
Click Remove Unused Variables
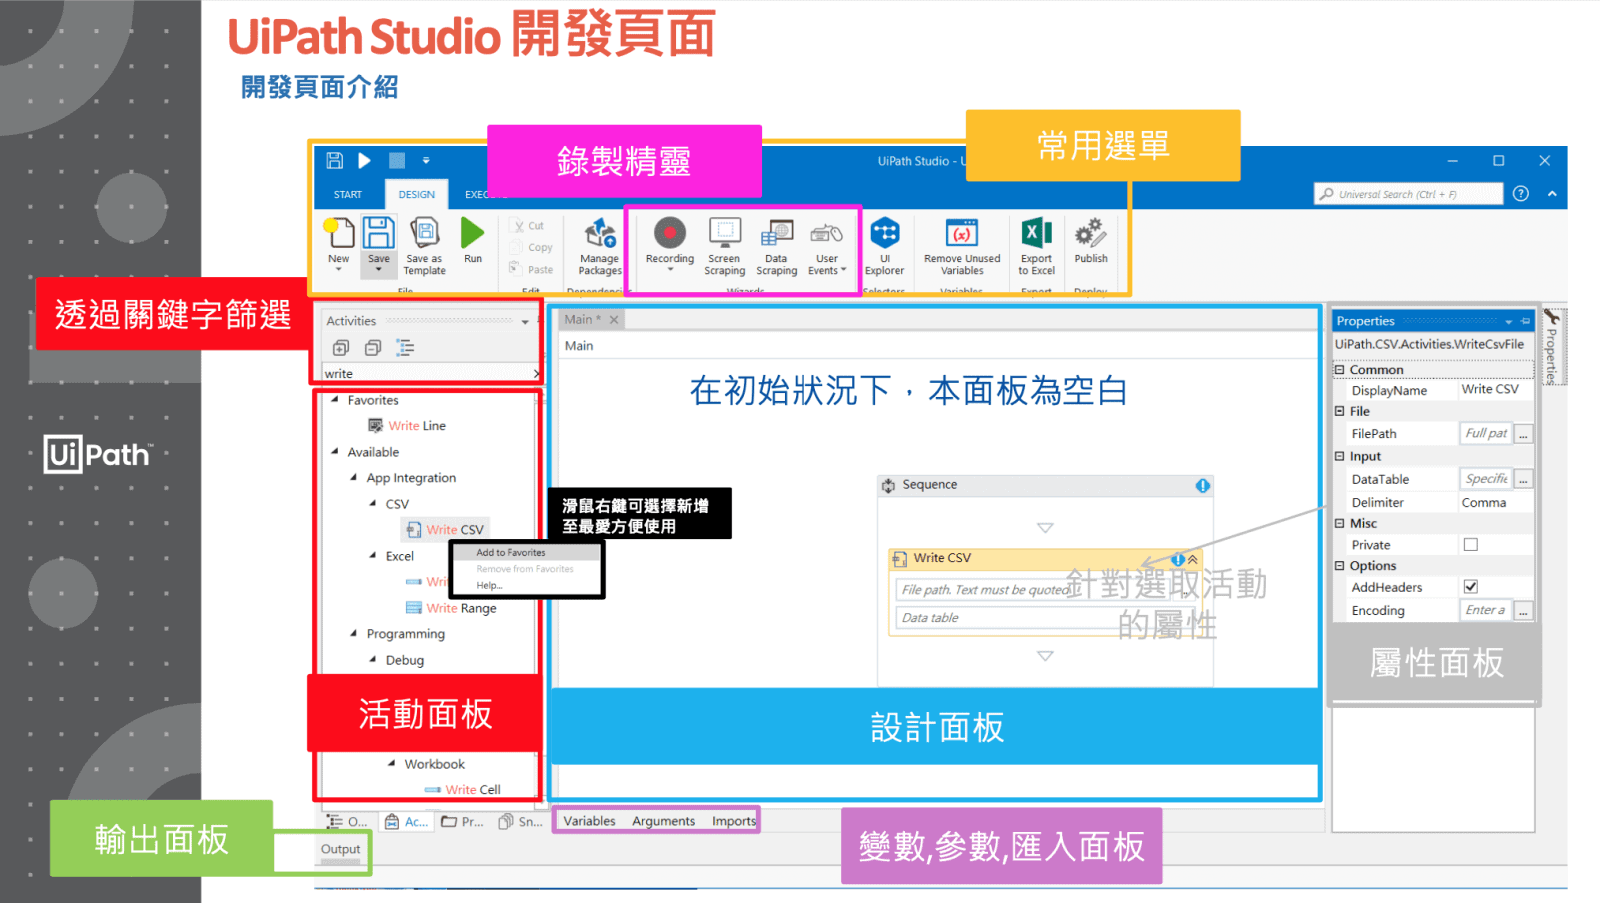tap(962, 246)
